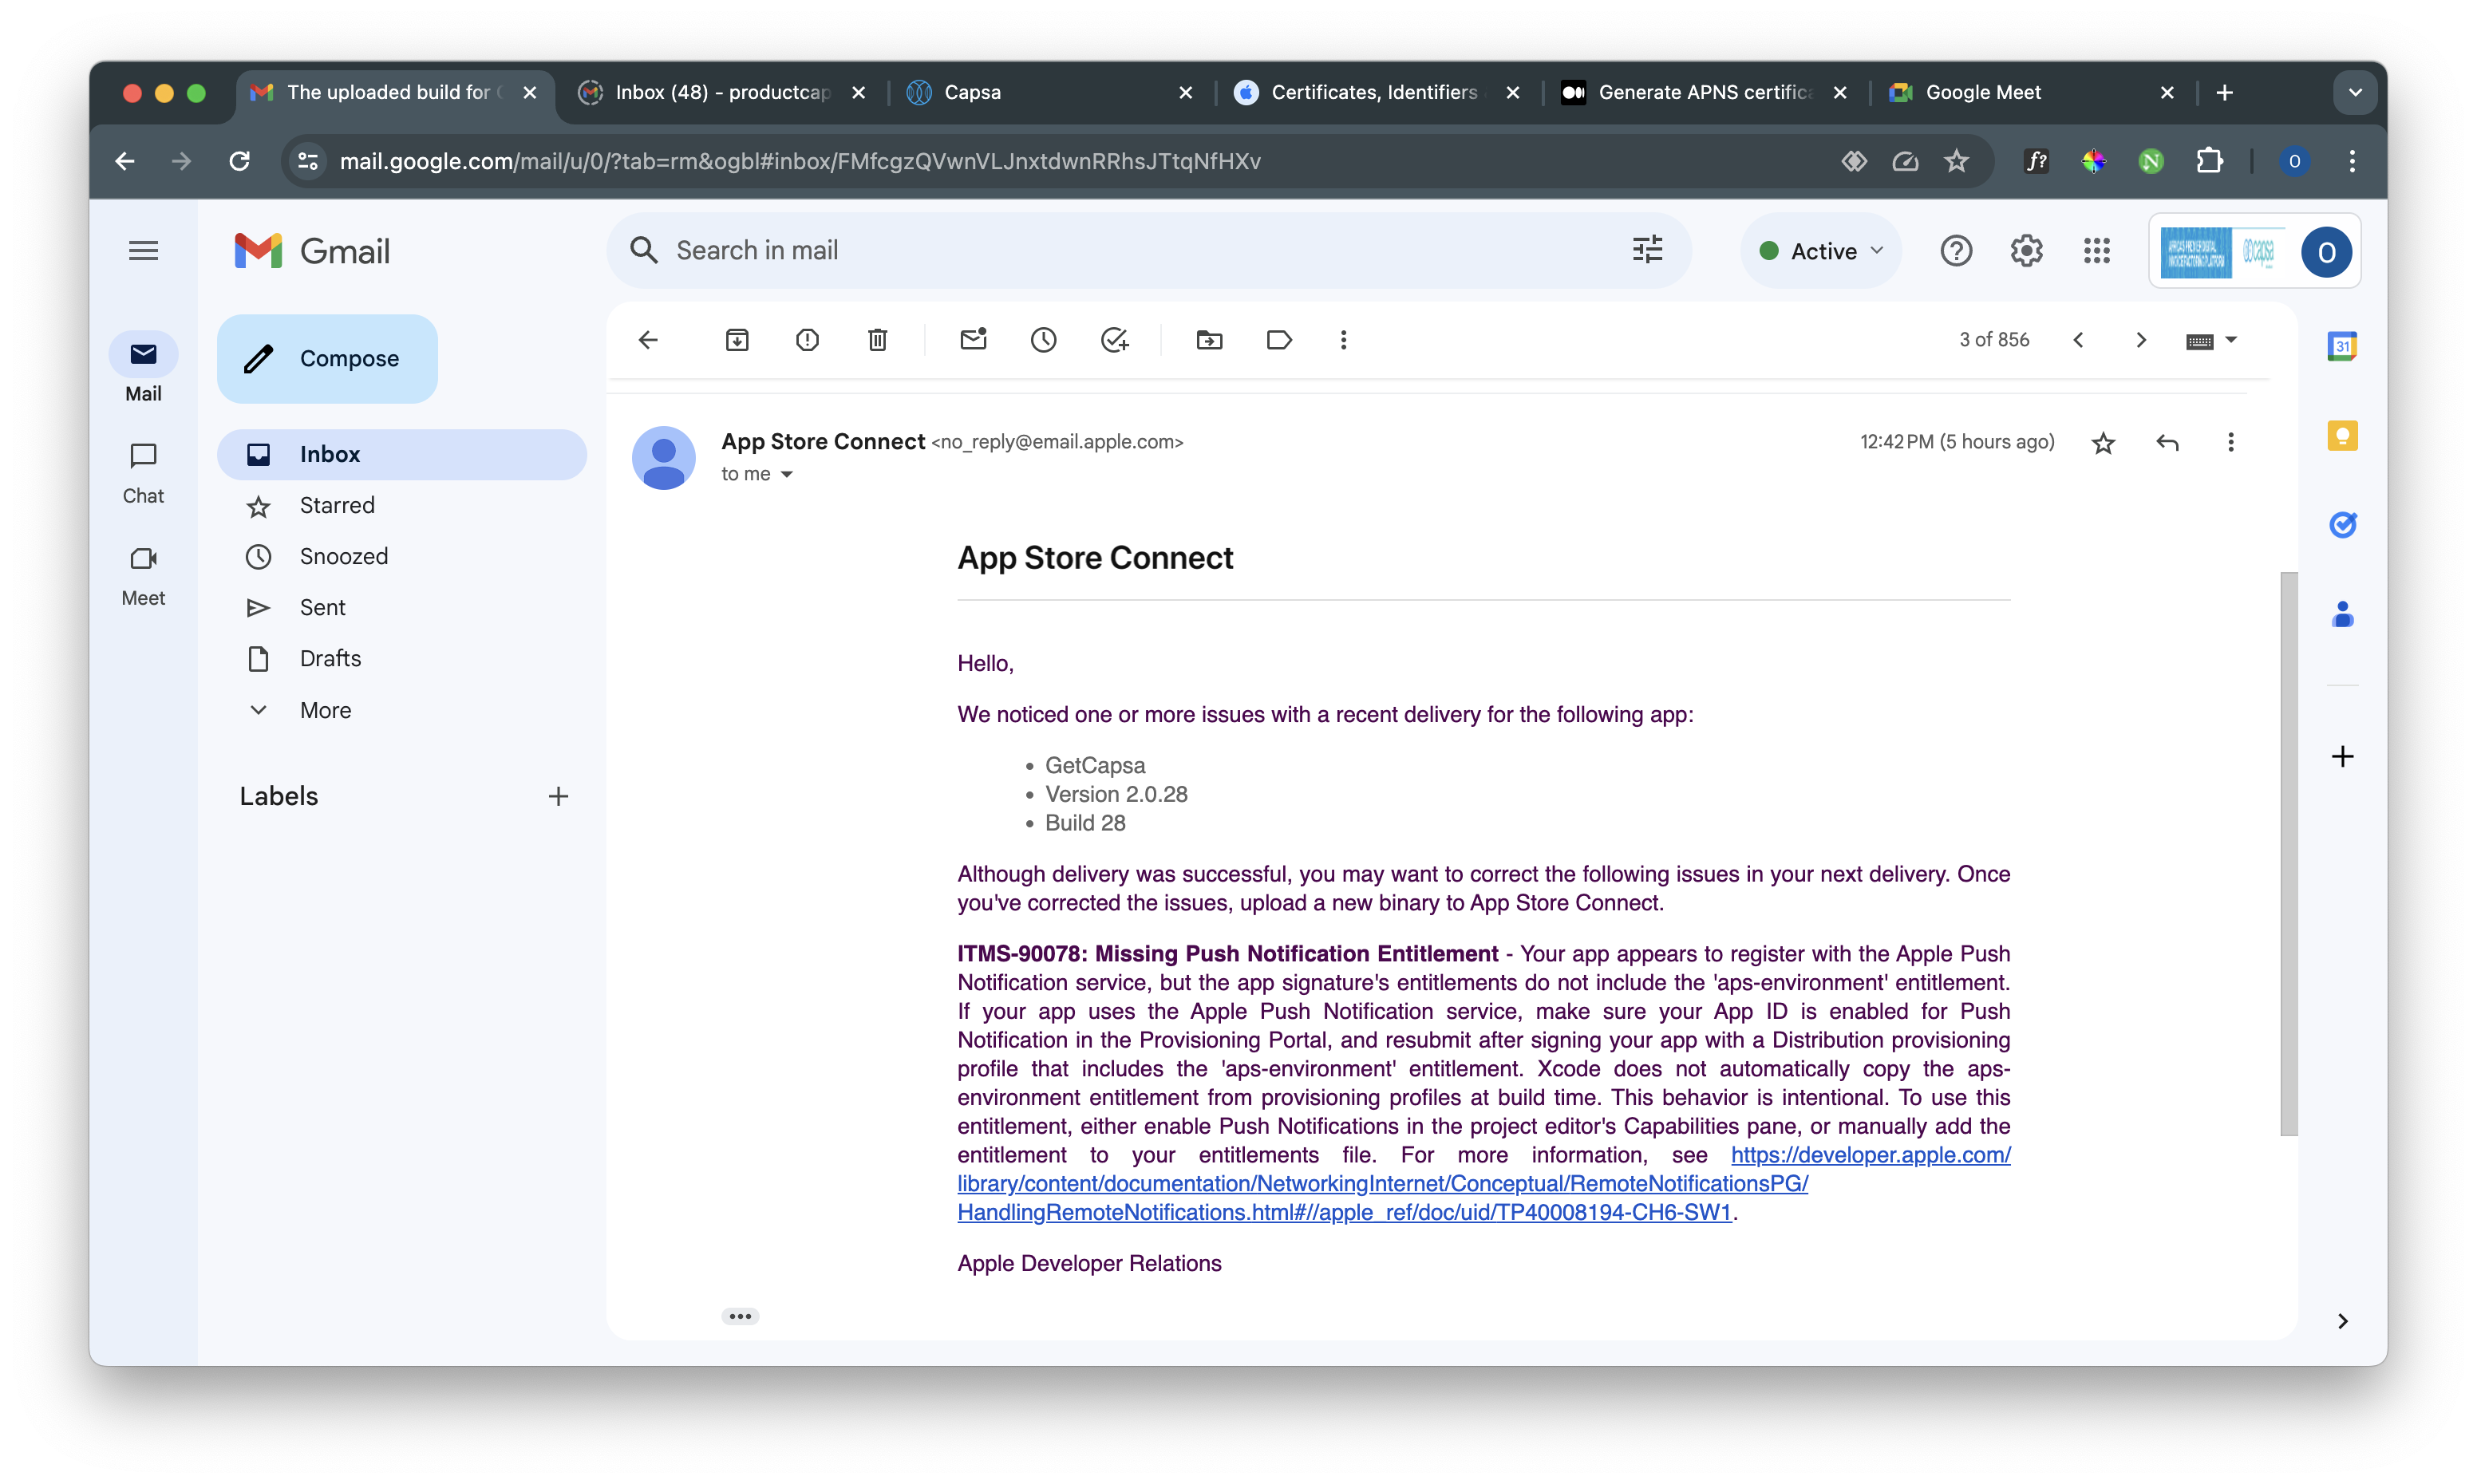Reload the page in Chrome
2477x1484 pixels.
[x=239, y=161]
